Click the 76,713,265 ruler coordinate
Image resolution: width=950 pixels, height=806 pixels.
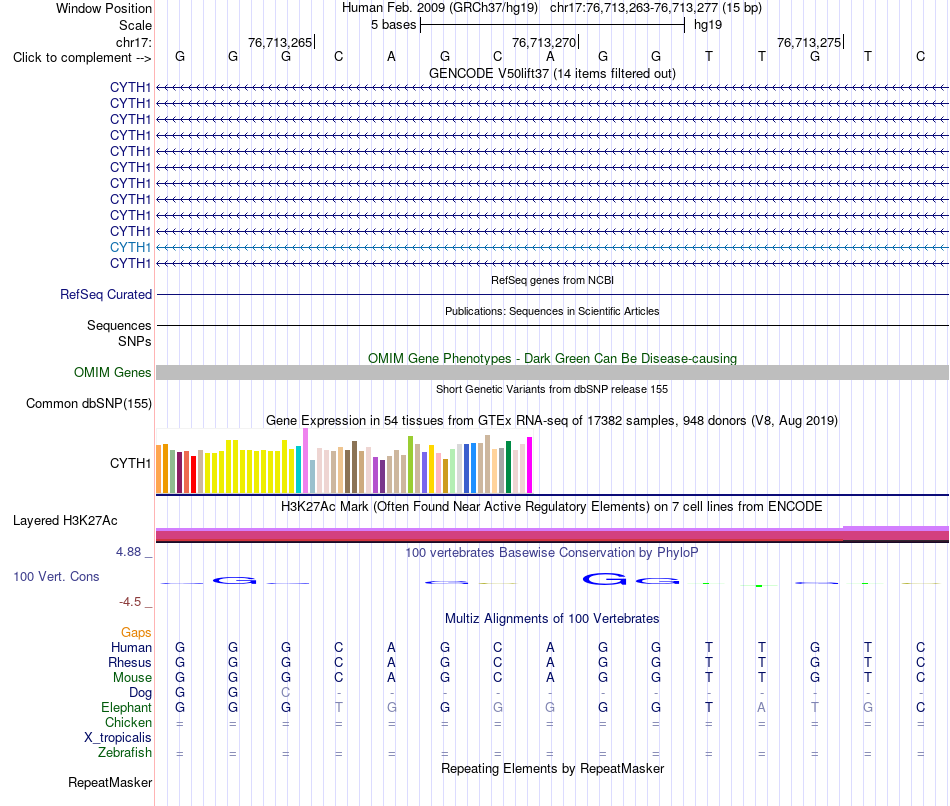pyautogui.click(x=280, y=42)
